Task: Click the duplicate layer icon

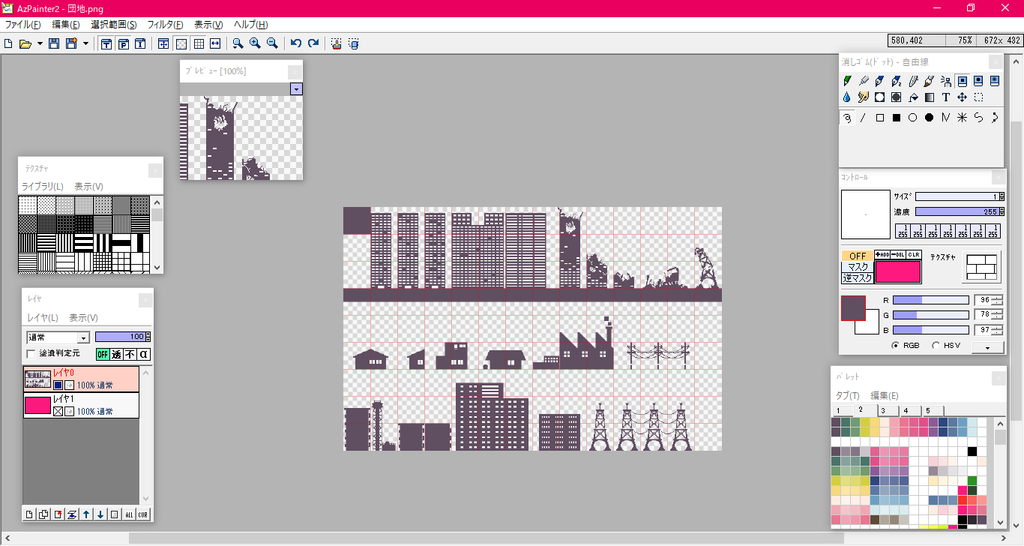Action: (x=44, y=515)
